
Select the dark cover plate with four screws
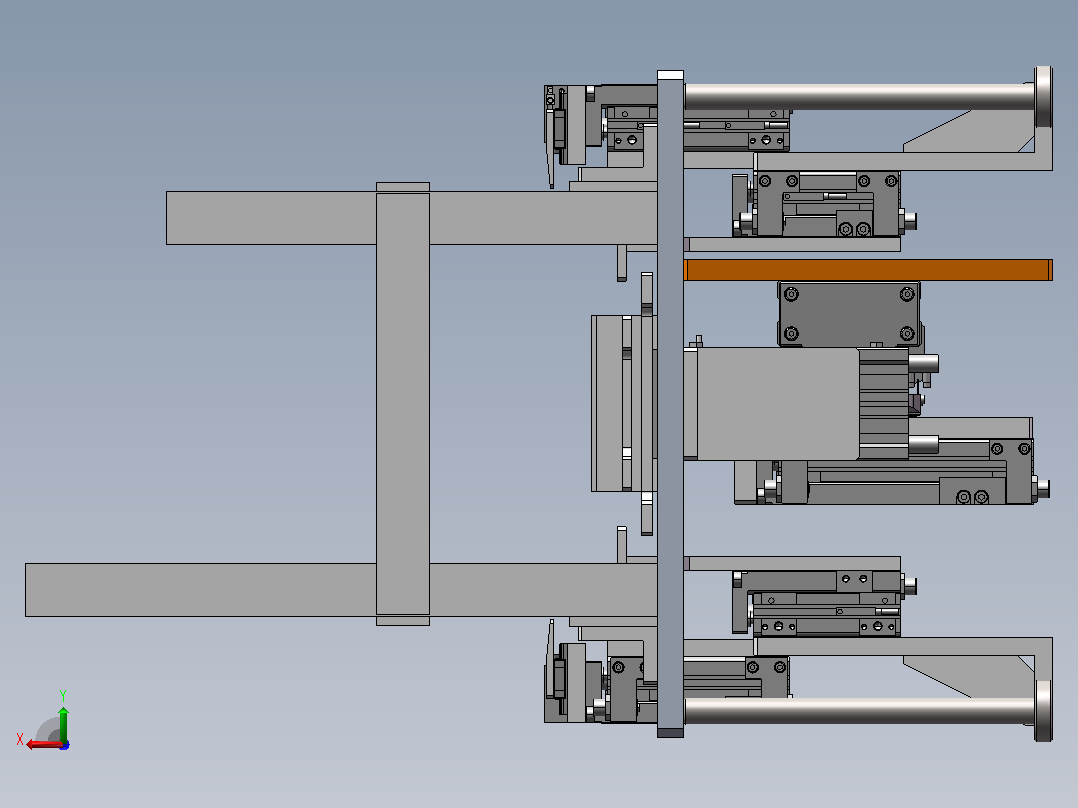(849, 314)
